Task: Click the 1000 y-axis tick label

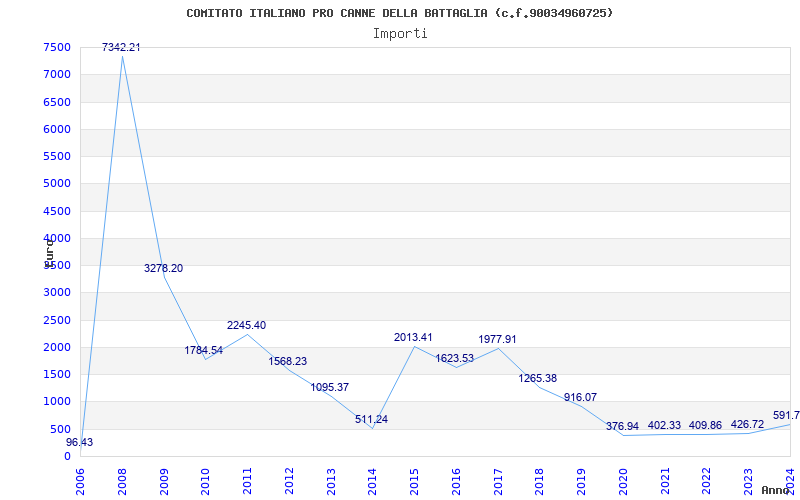Action: 57,402
